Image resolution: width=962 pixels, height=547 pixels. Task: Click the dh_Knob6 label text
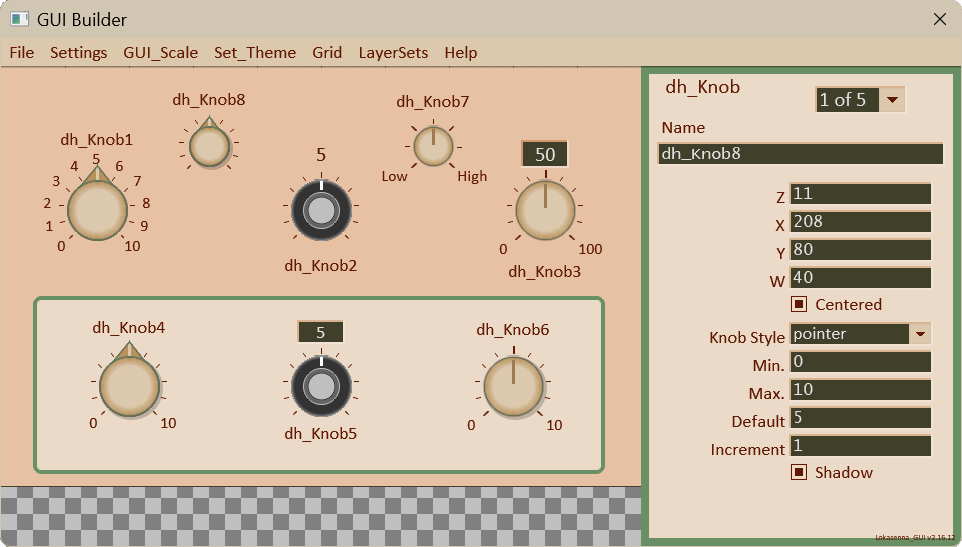tap(513, 330)
